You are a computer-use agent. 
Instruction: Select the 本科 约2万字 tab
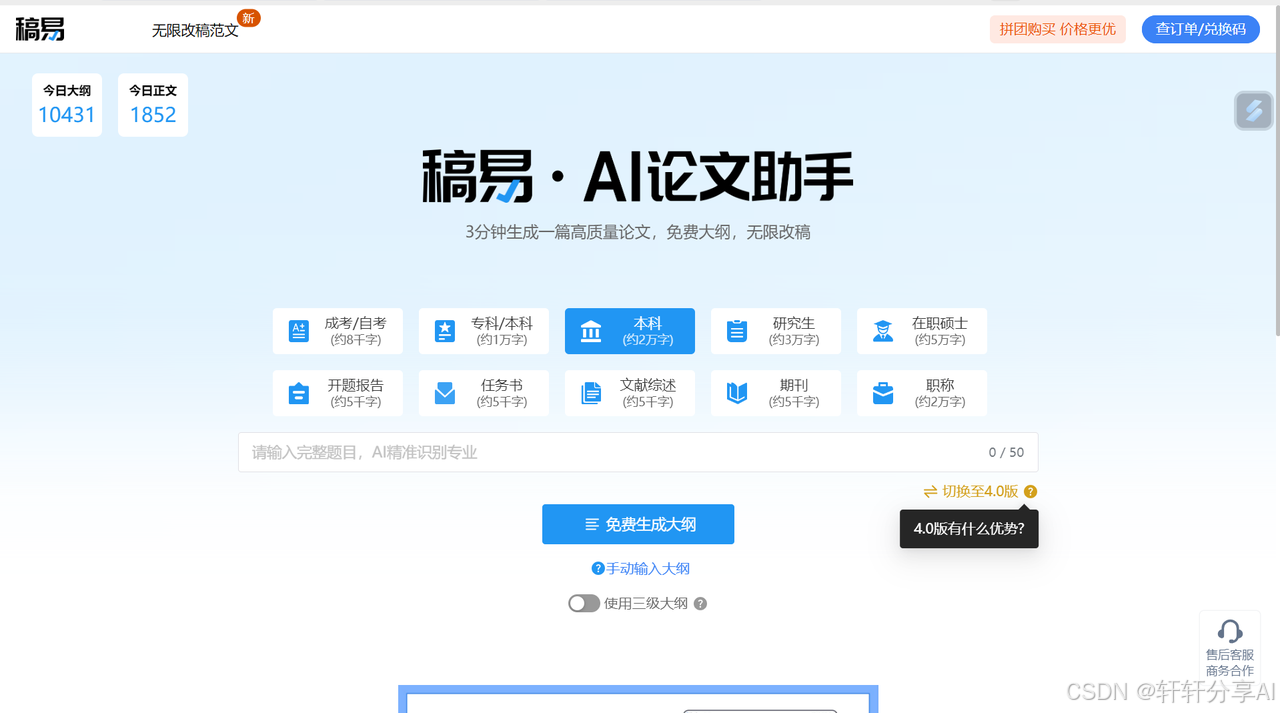click(630, 331)
